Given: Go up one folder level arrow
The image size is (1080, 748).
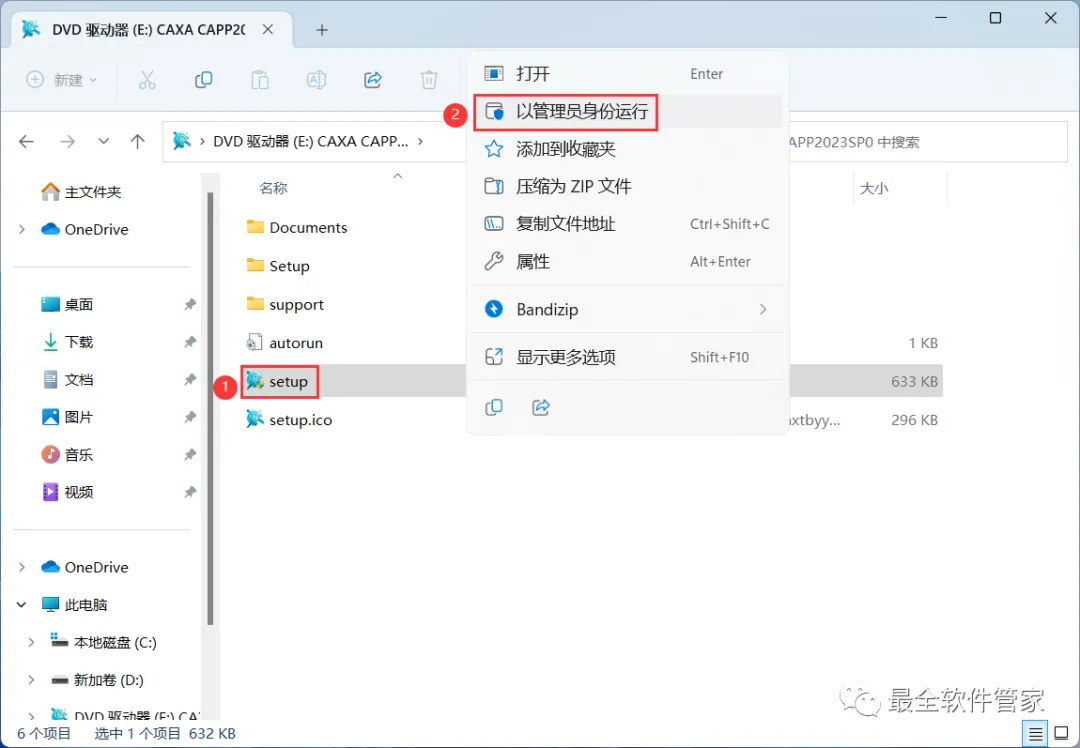Looking at the screenshot, I should [x=138, y=142].
